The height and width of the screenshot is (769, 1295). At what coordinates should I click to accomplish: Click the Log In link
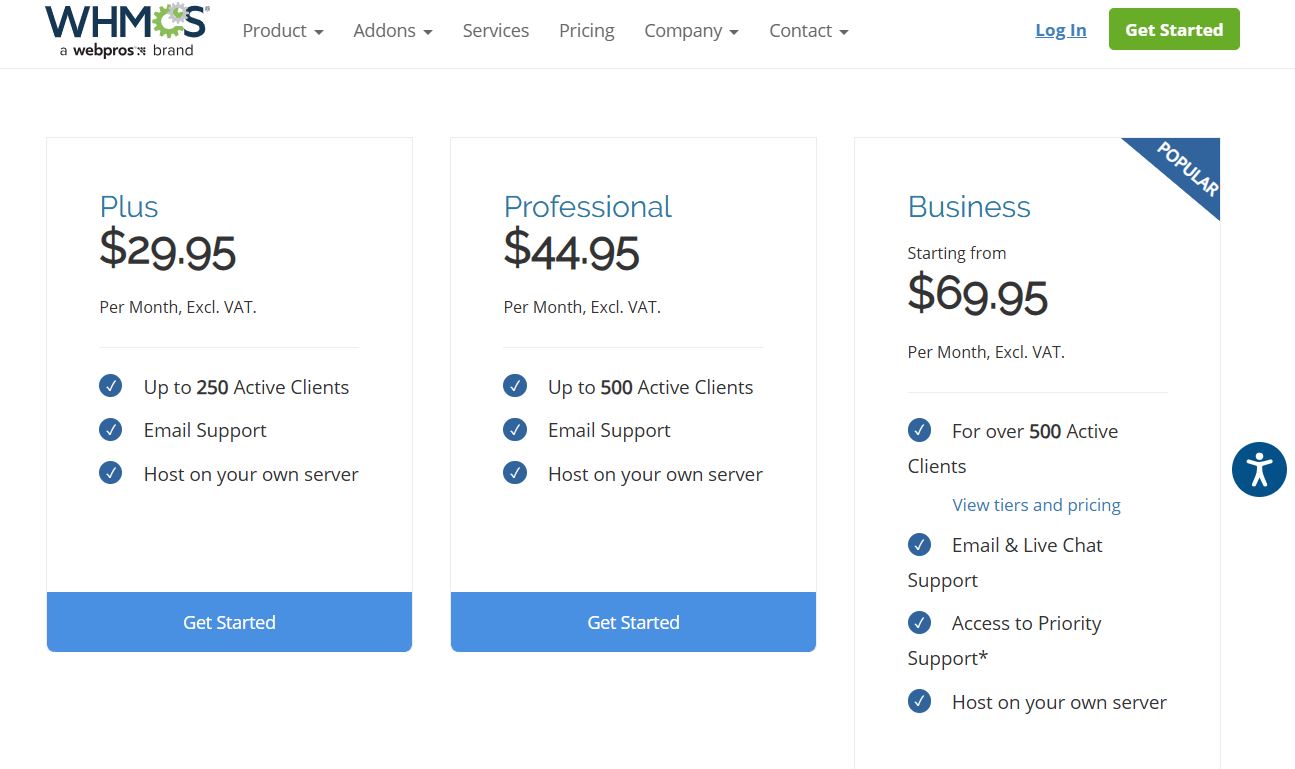(x=1060, y=30)
